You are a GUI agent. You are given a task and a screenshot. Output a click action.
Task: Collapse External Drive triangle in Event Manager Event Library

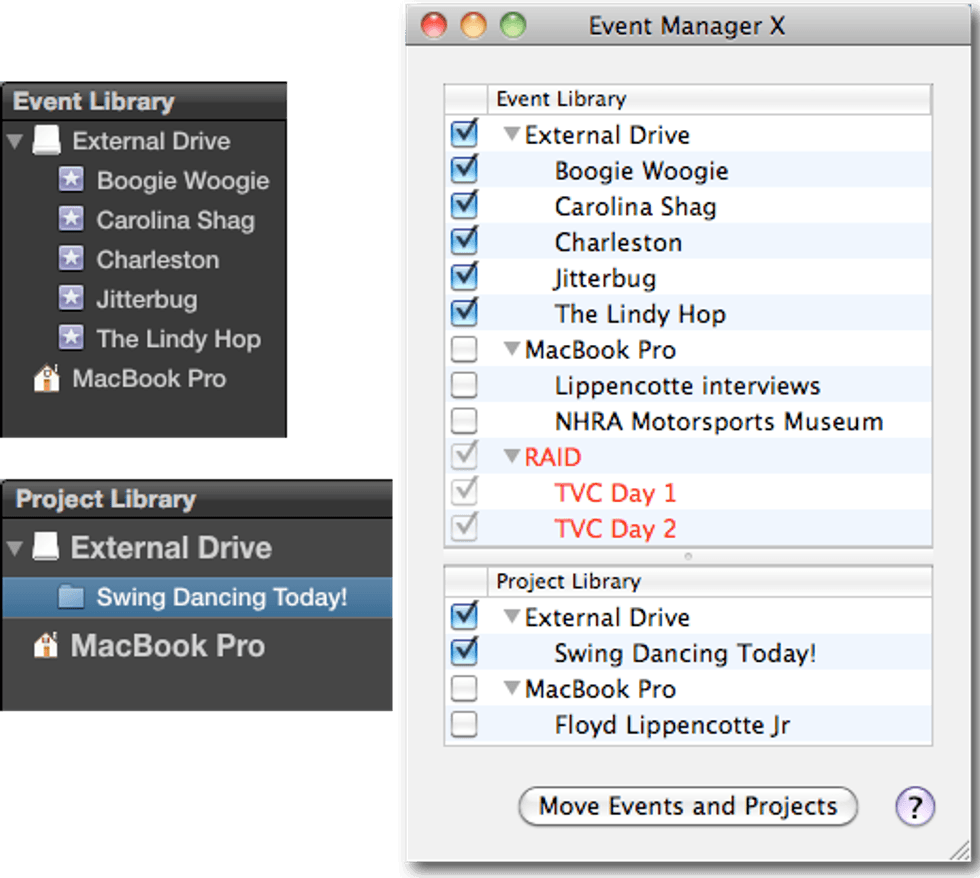[x=512, y=133]
